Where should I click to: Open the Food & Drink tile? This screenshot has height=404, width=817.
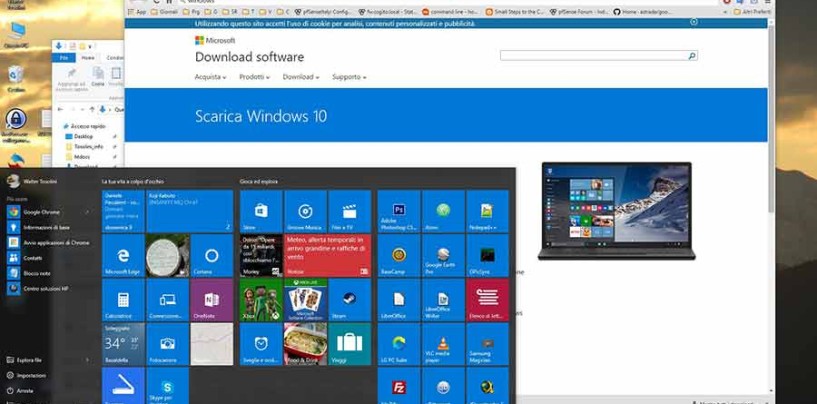click(x=305, y=344)
